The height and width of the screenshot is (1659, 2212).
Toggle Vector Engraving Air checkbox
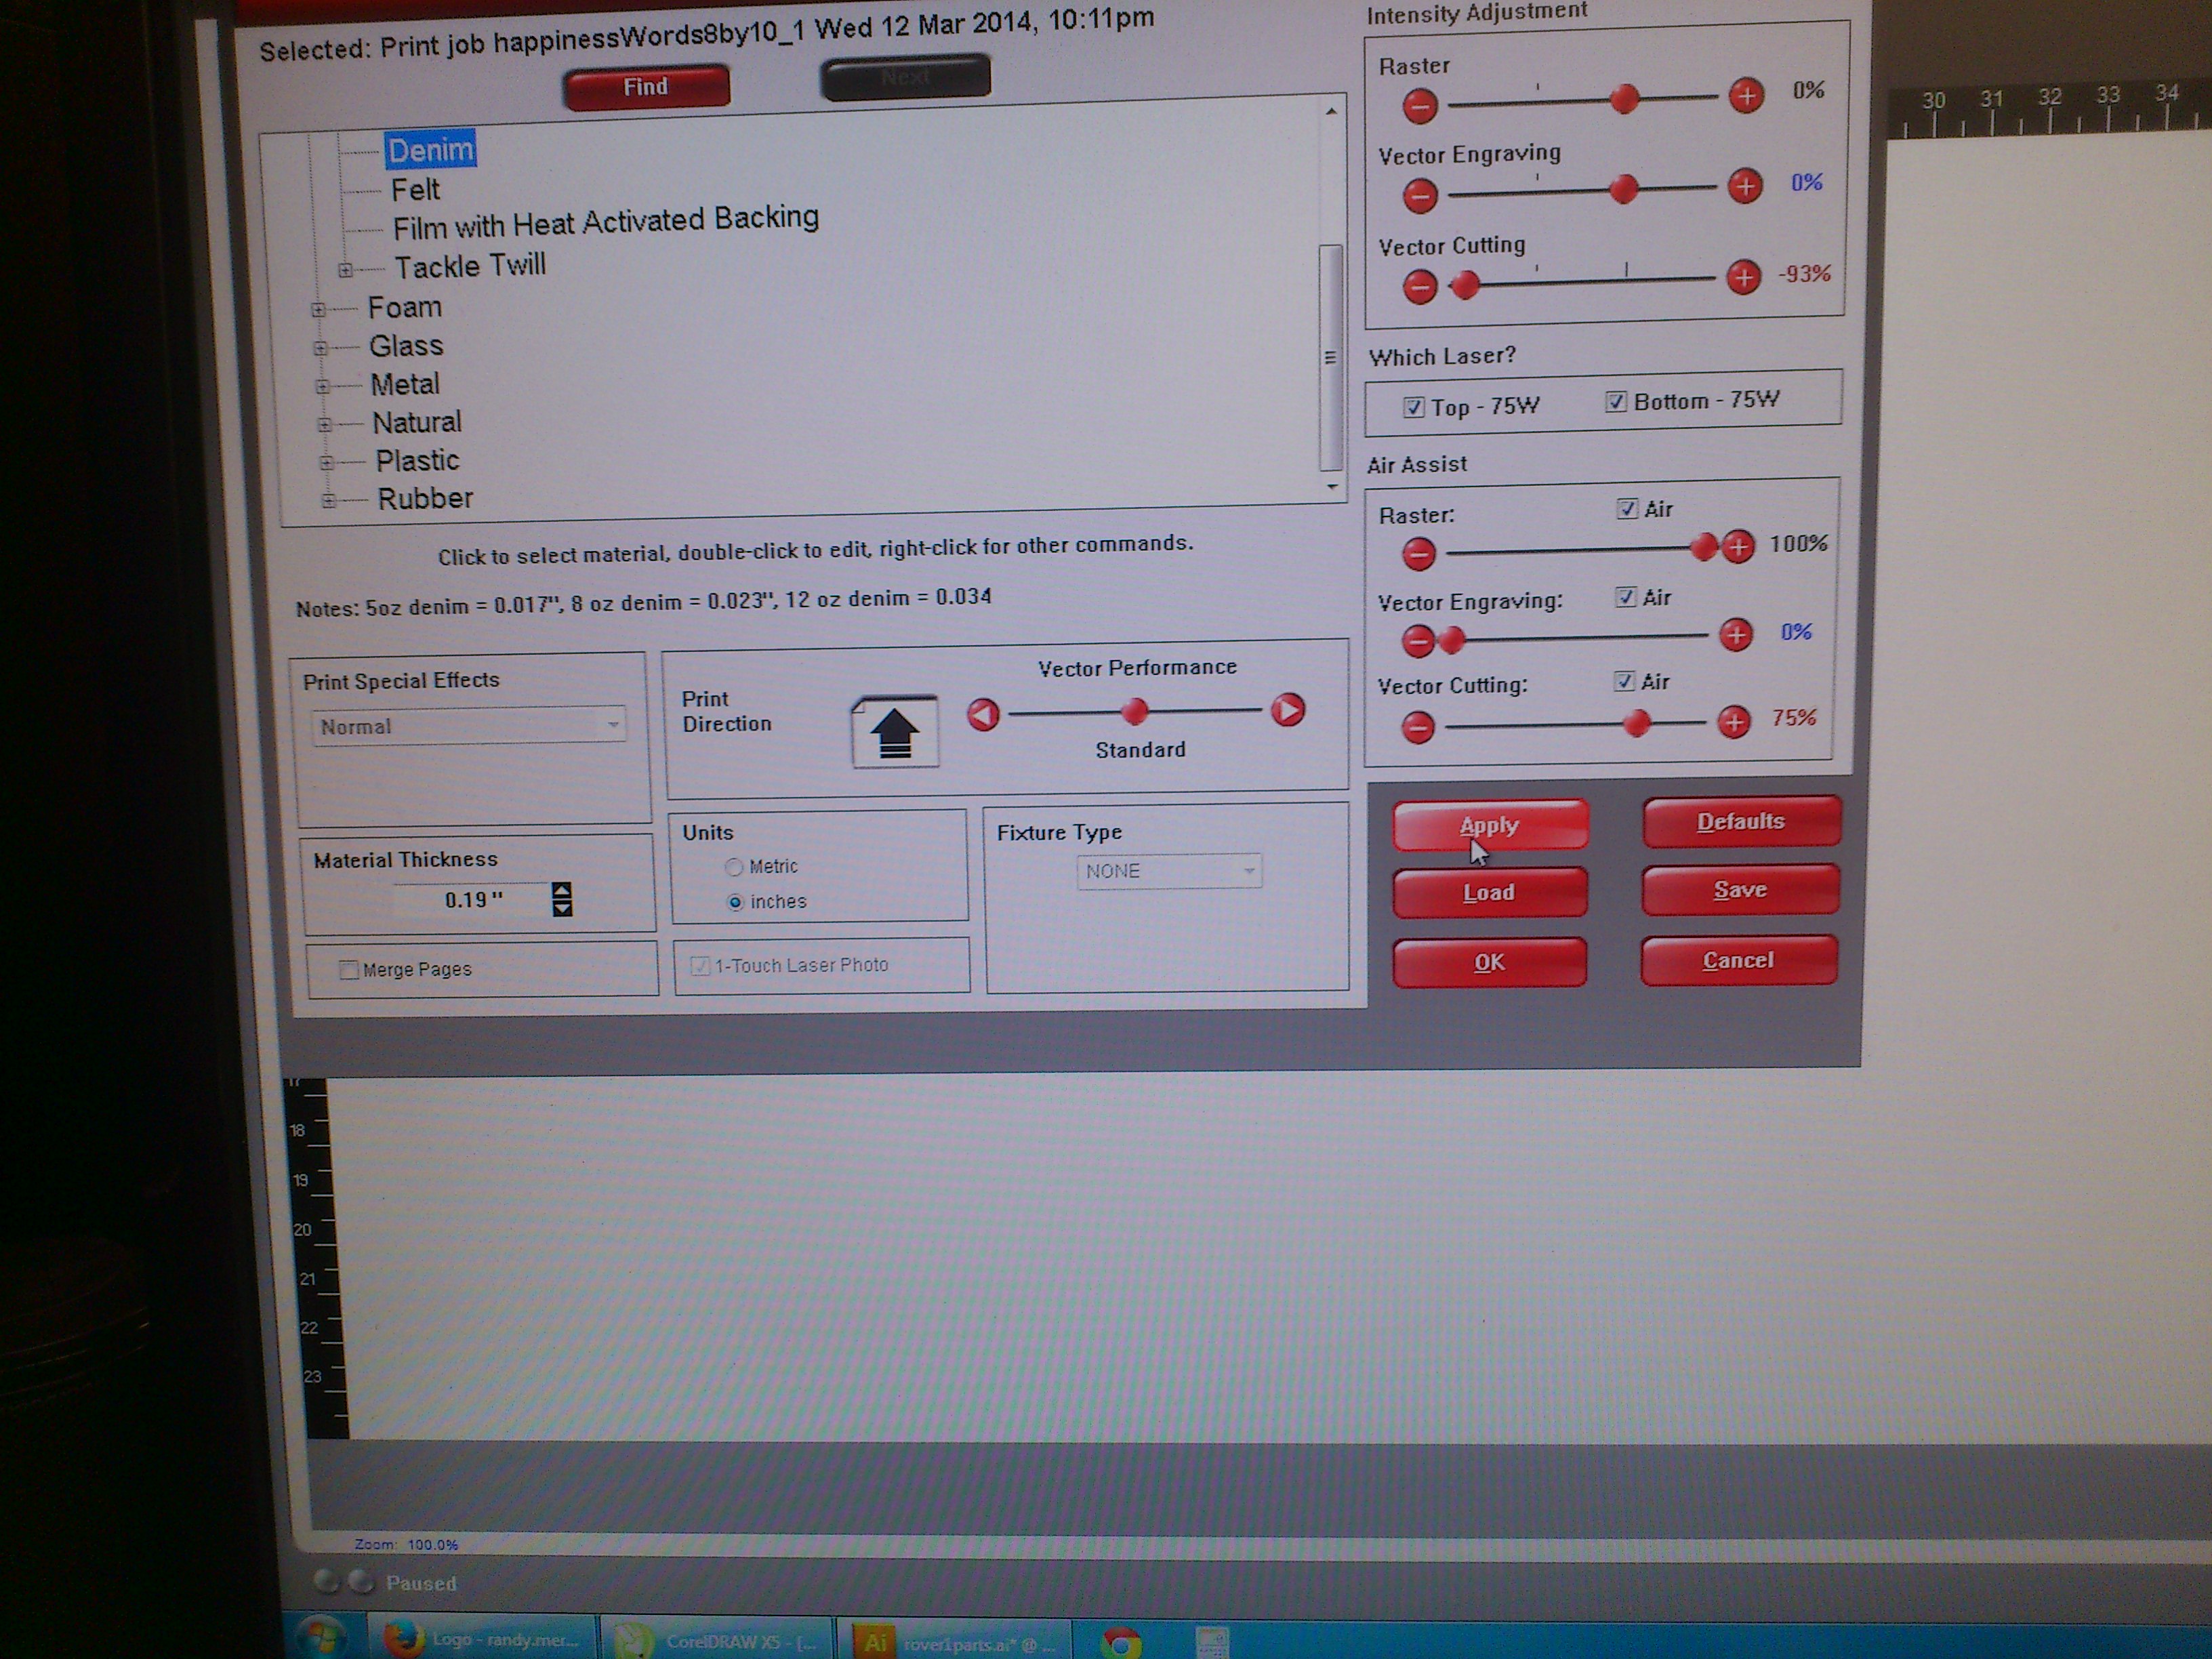click(x=1625, y=597)
